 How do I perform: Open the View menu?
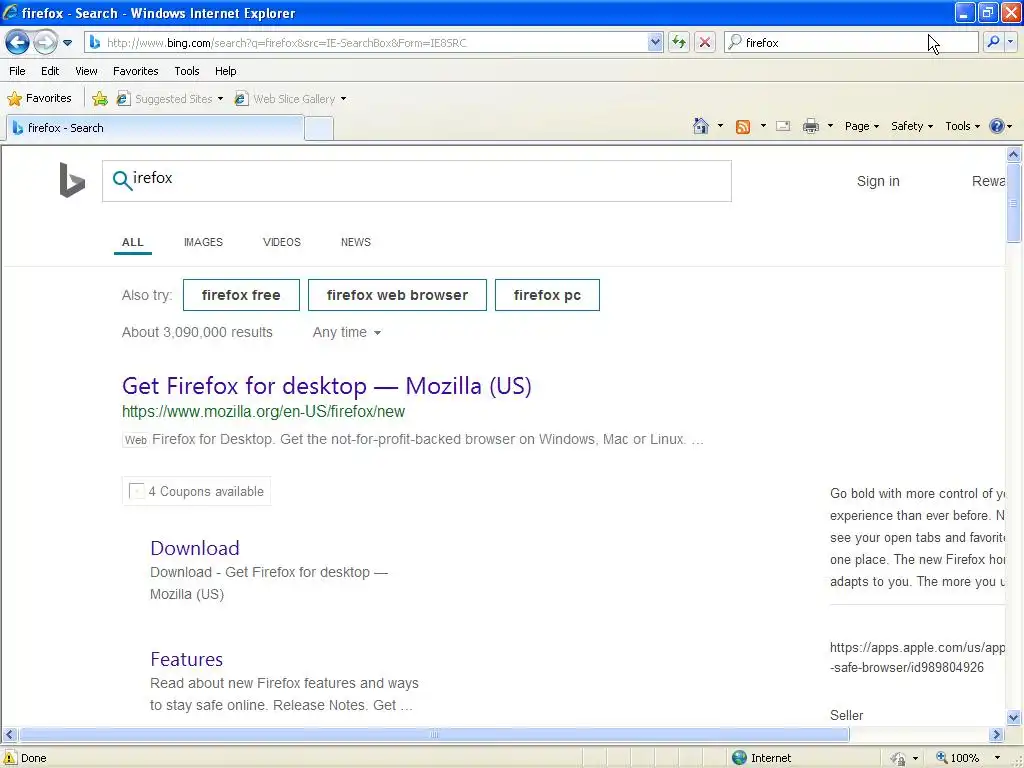pyautogui.click(x=86, y=71)
